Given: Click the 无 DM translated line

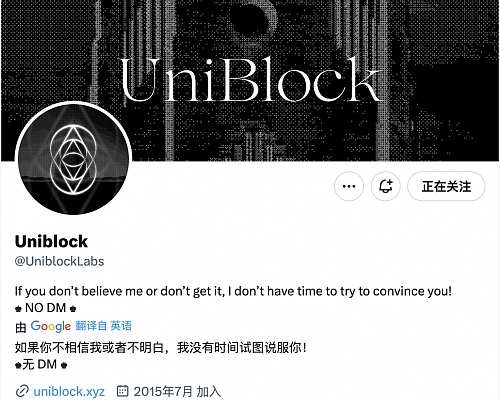Looking at the screenshot, I should [x=41, y=364].
